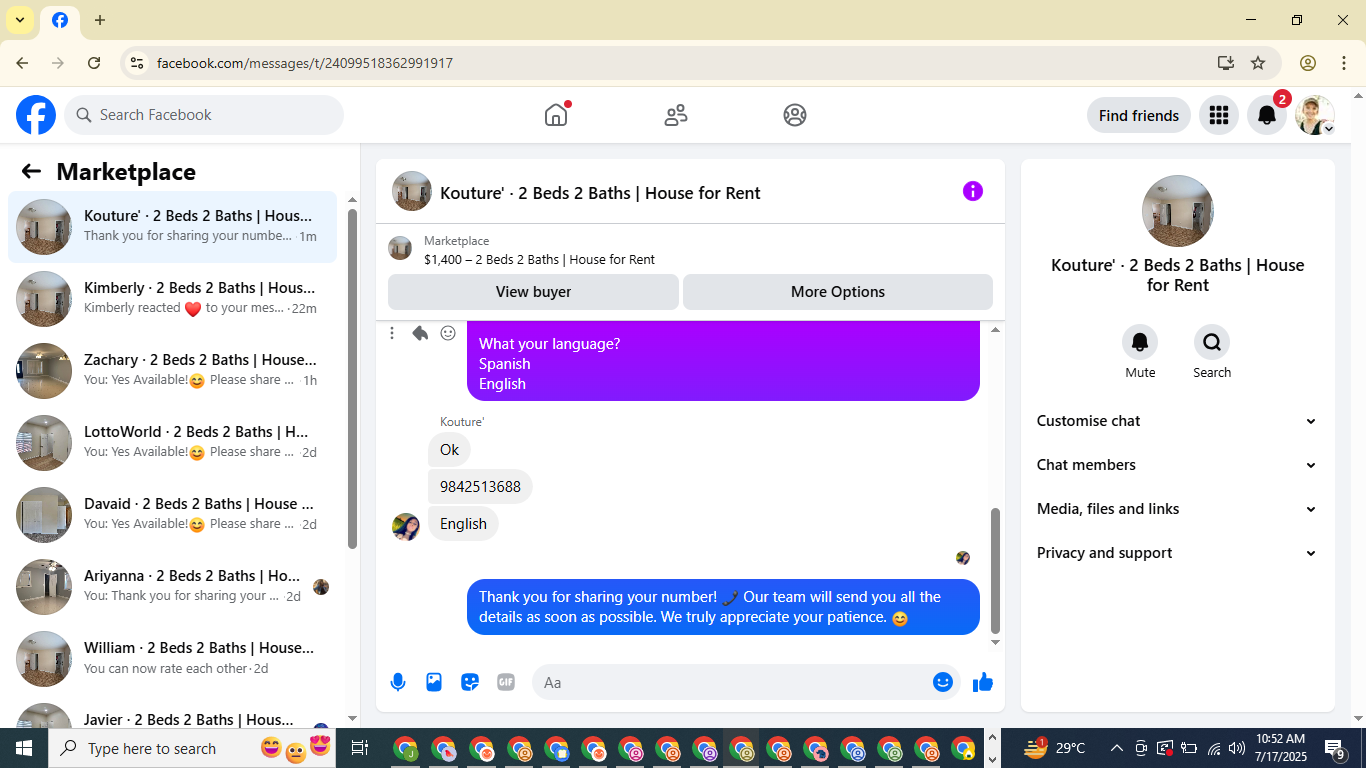Open the Marketplace listing $1,400 link
This screenshot has height=768, width=1366.
[539, 260]
